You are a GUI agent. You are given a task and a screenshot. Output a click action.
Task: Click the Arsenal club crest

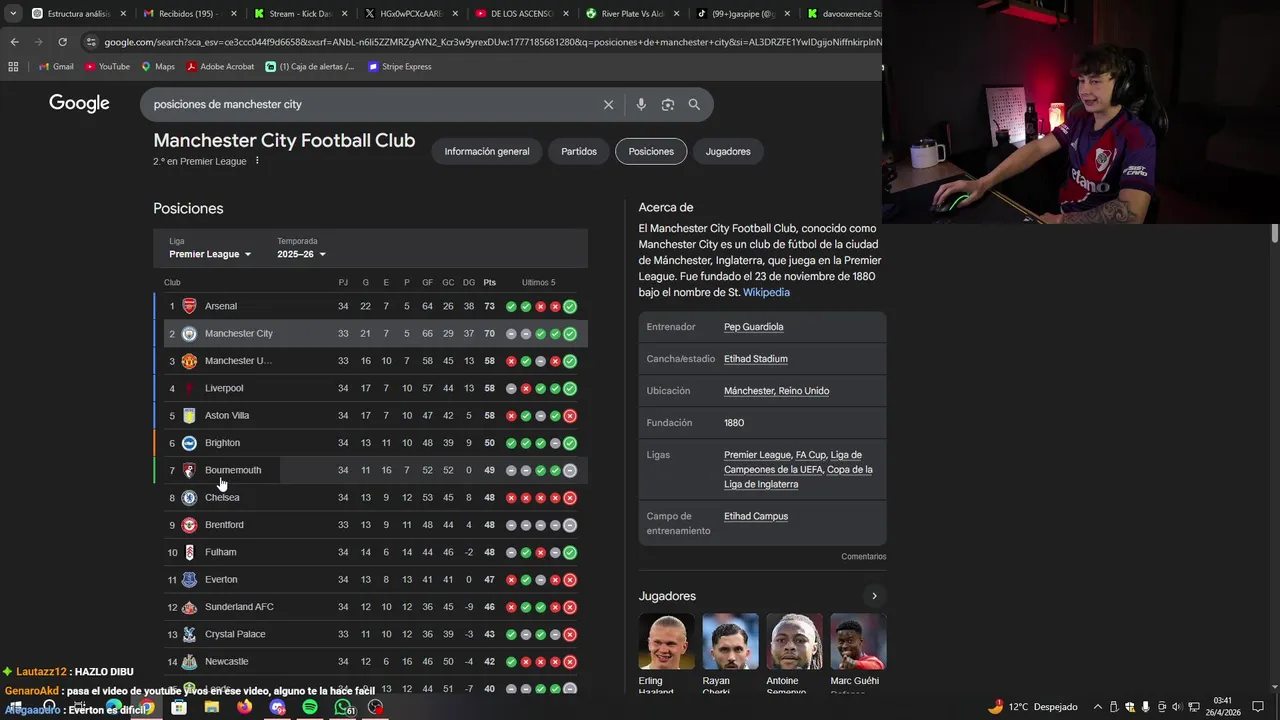pos(189,306)
